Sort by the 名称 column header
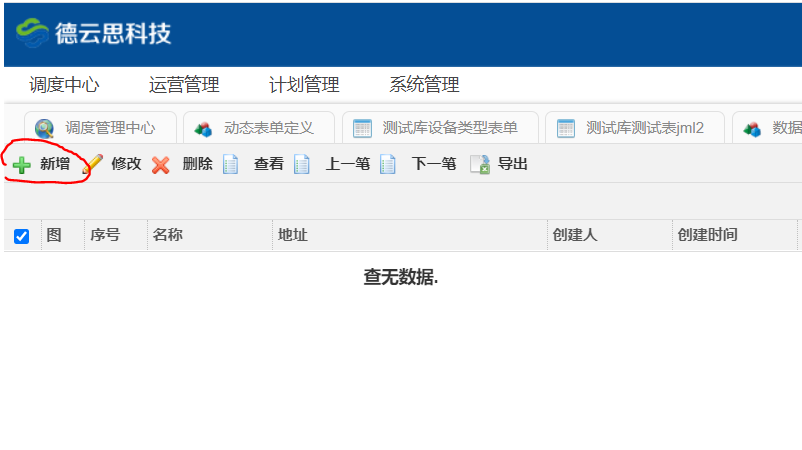 (x=168, y=235)
